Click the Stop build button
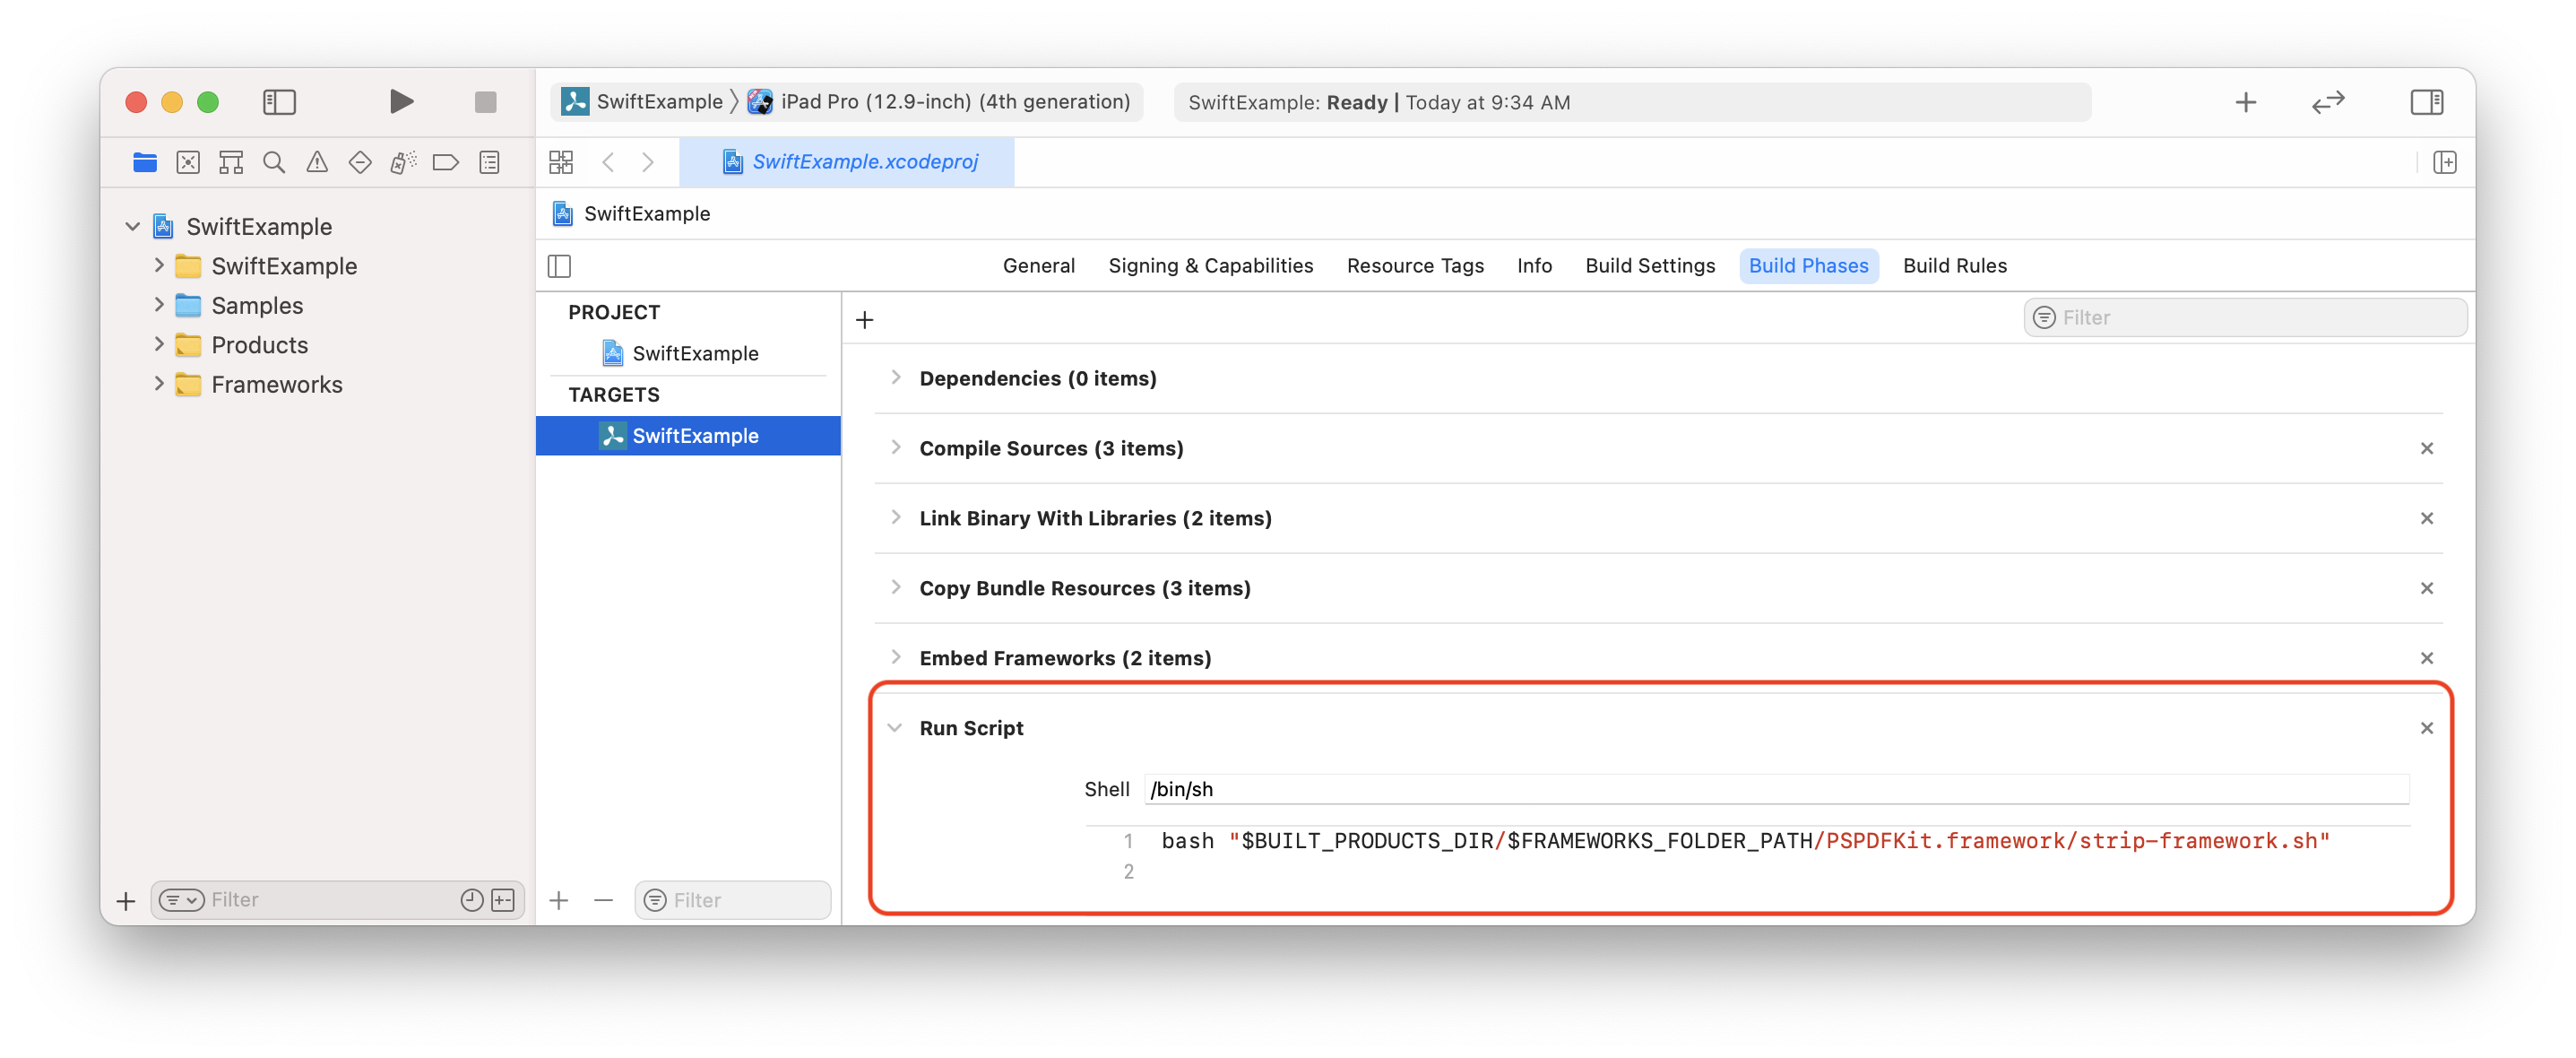The width and height of the screenshot is (2576, 1058). (485, 102)
